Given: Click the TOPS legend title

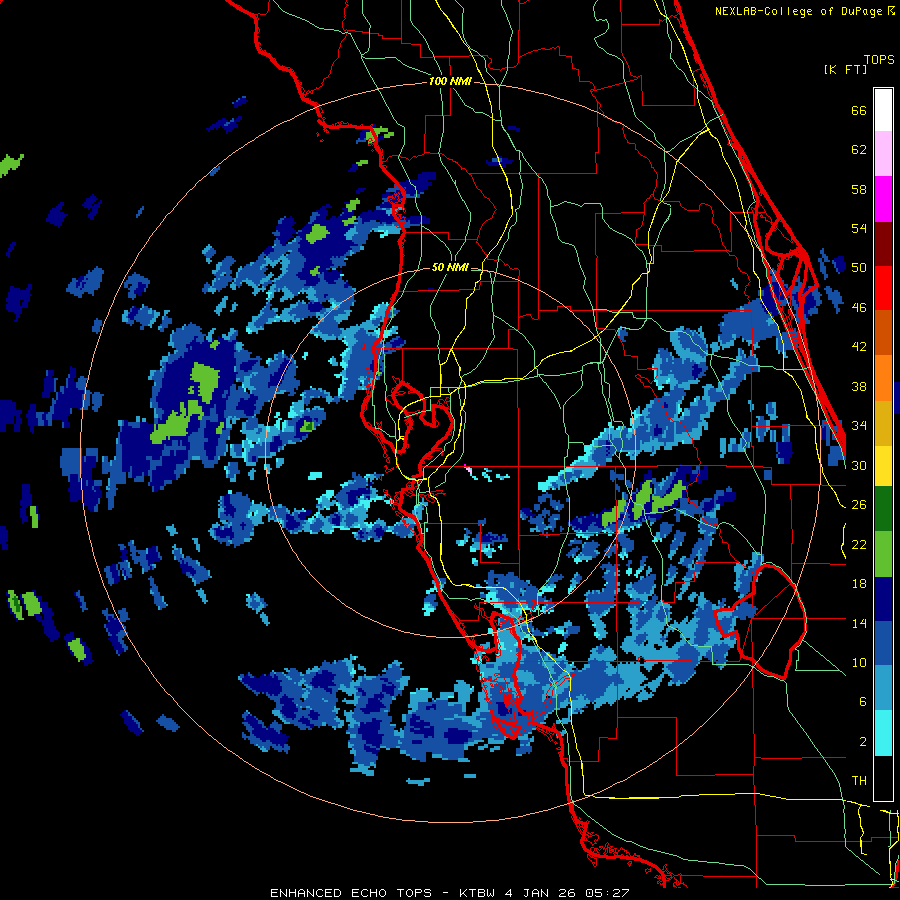Looking at the screenshot, I should click(879, 60).
